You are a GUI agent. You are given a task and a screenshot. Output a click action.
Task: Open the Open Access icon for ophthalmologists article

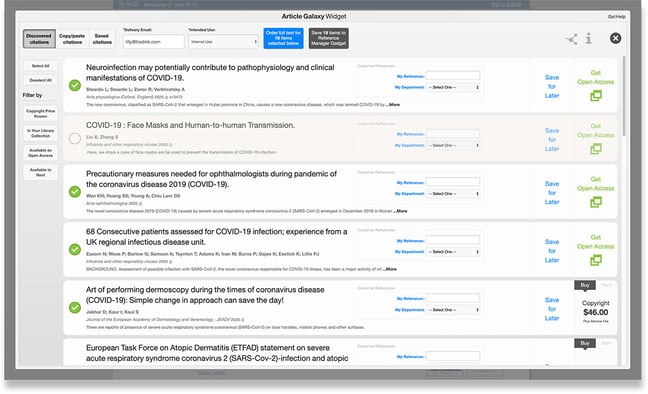point(596,202)
